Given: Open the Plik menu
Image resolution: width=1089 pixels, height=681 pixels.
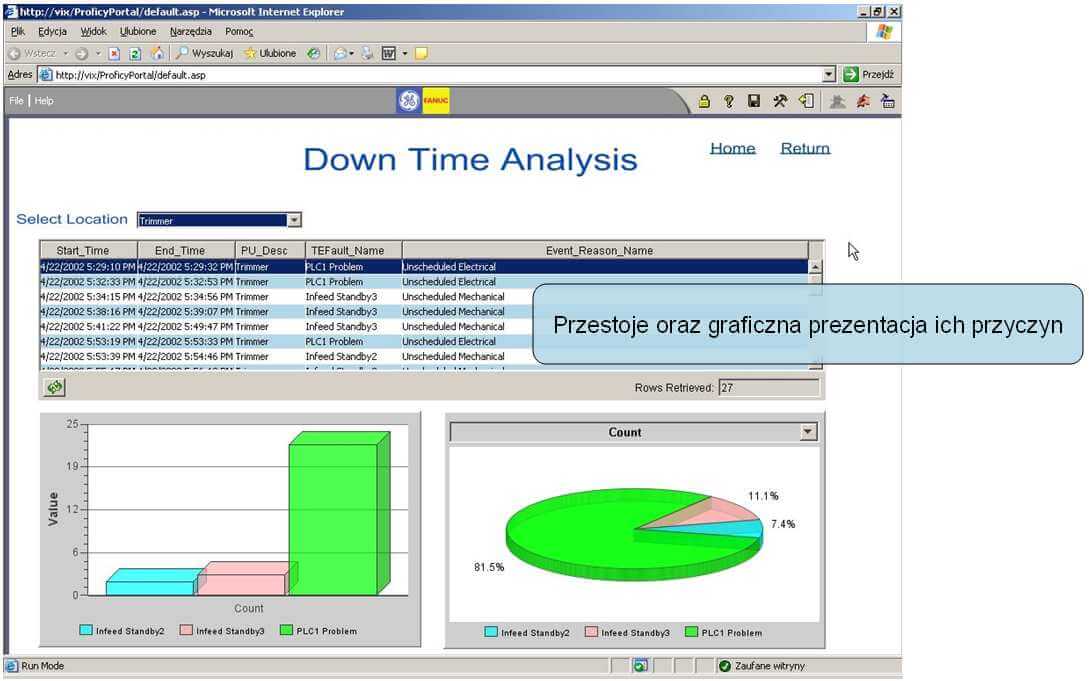Looking at the screenshot, I should pos(18,31).
